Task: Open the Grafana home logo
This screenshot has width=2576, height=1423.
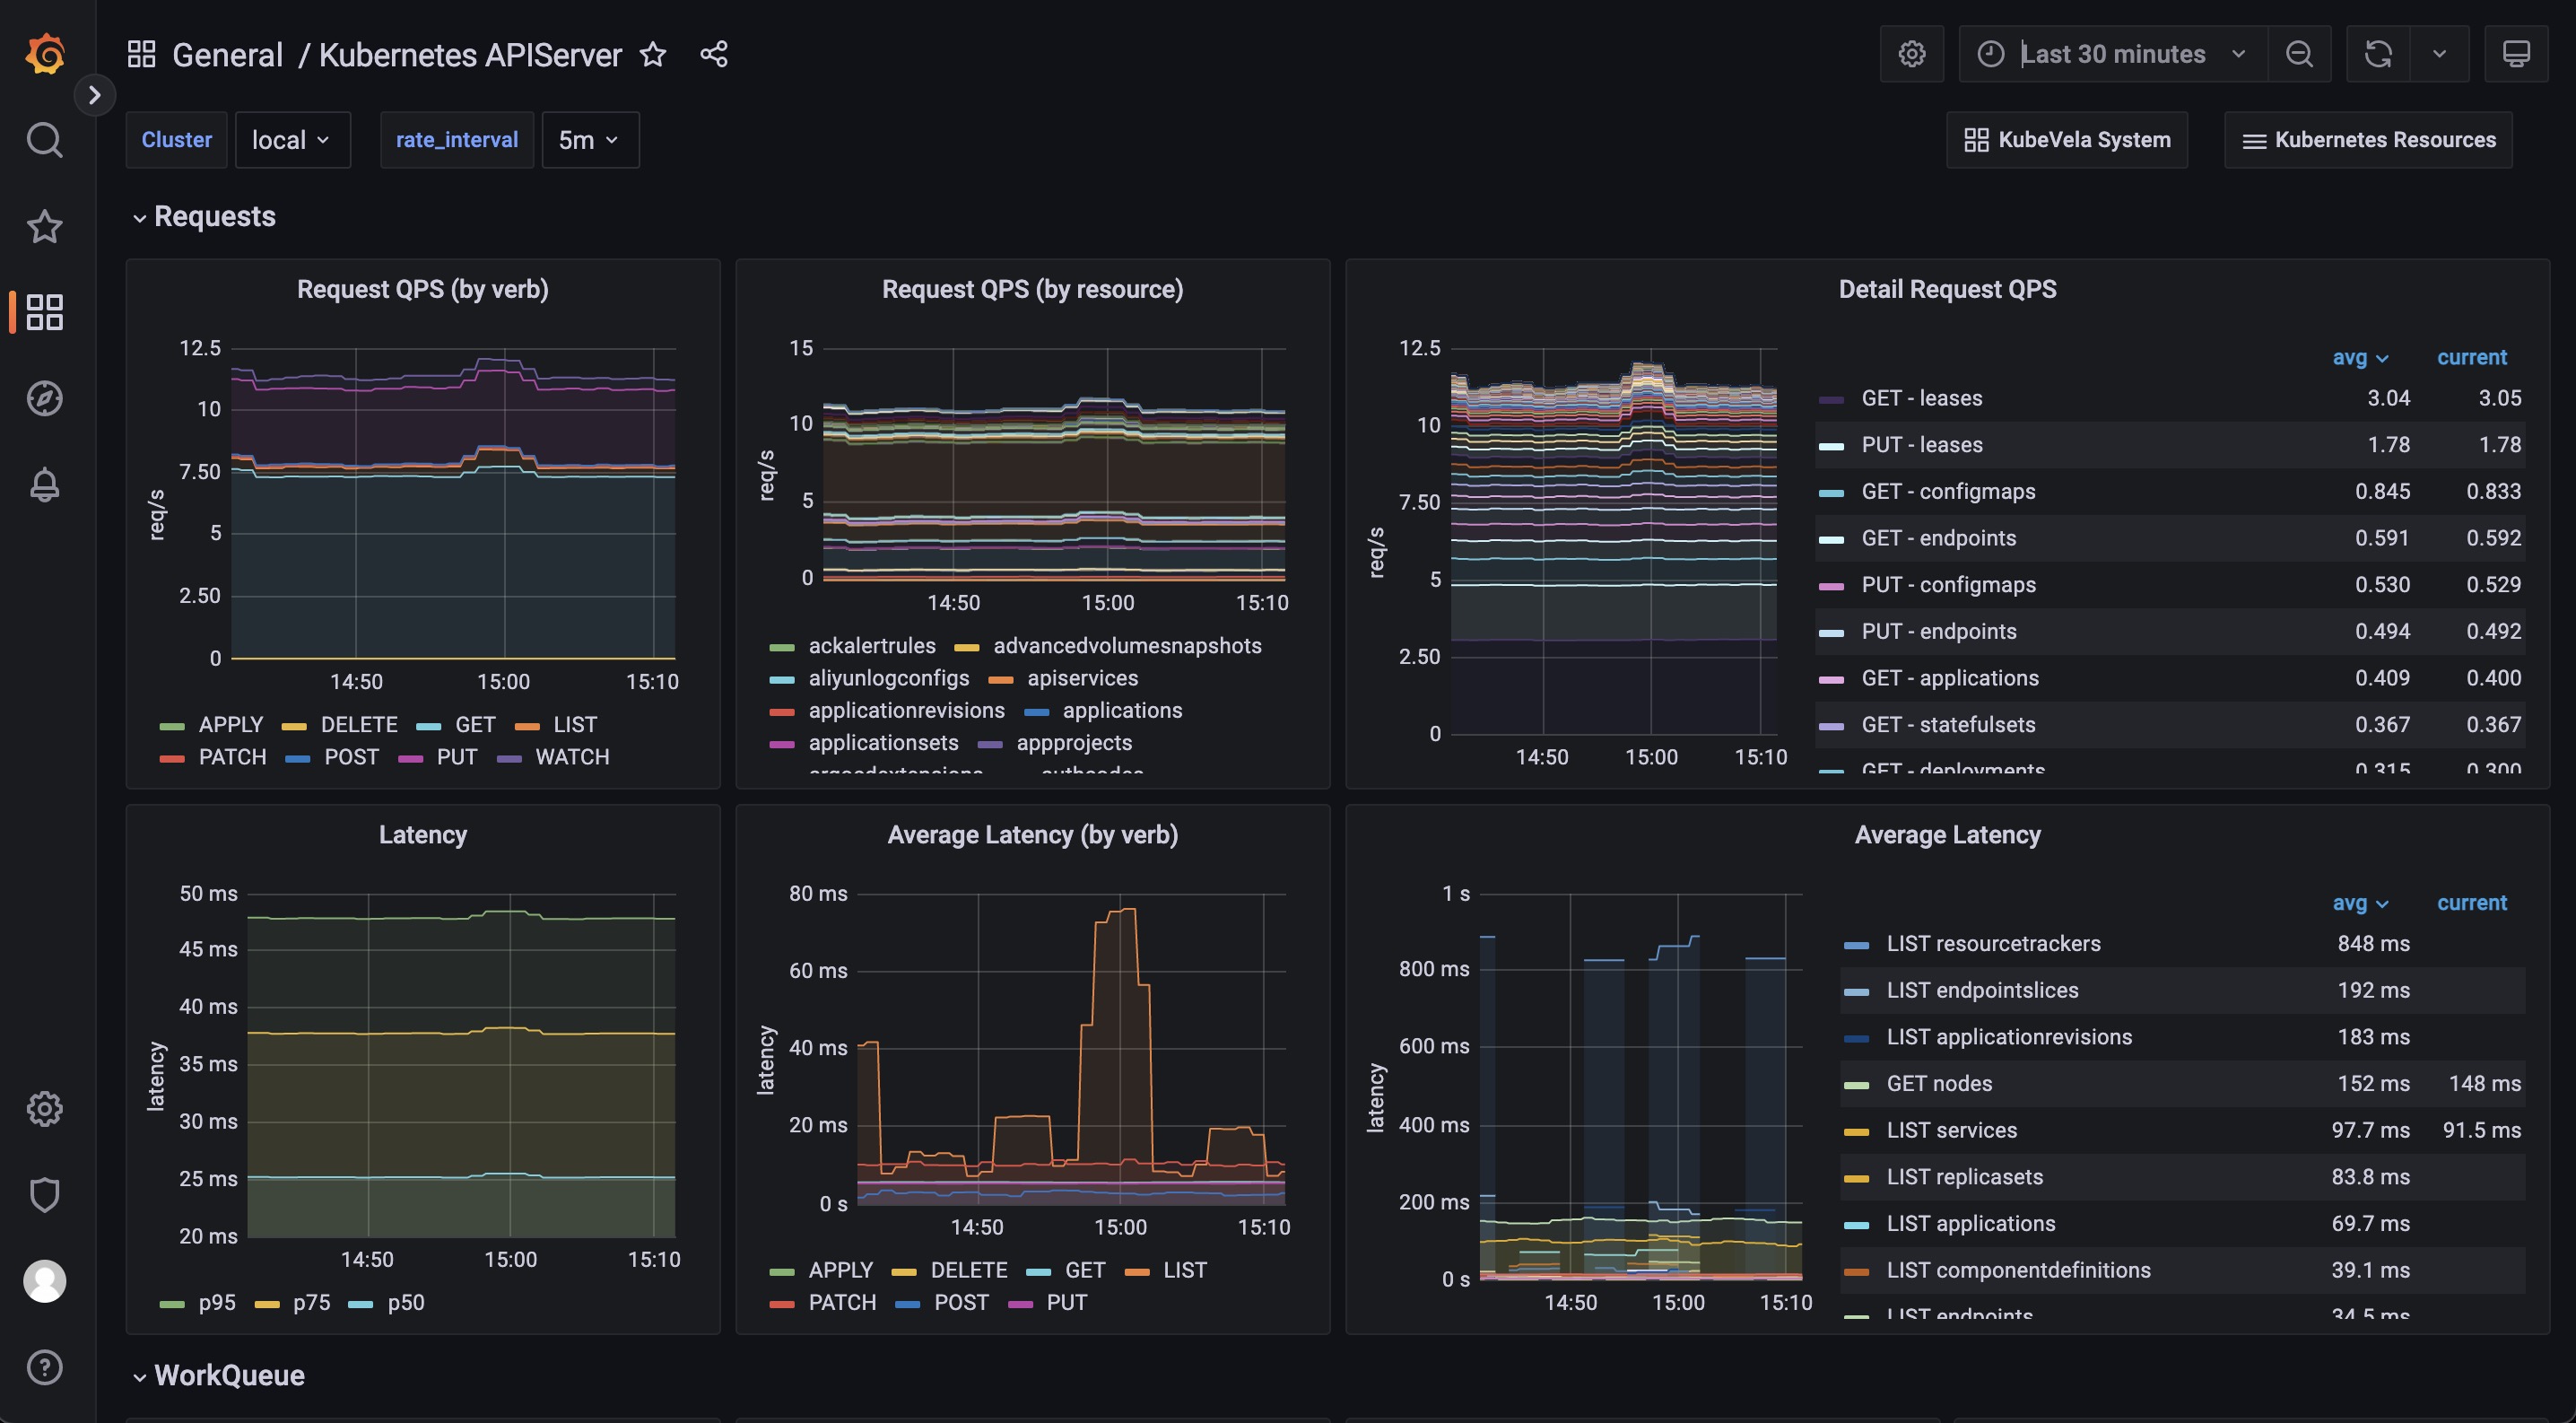Action: click(45, 53)
